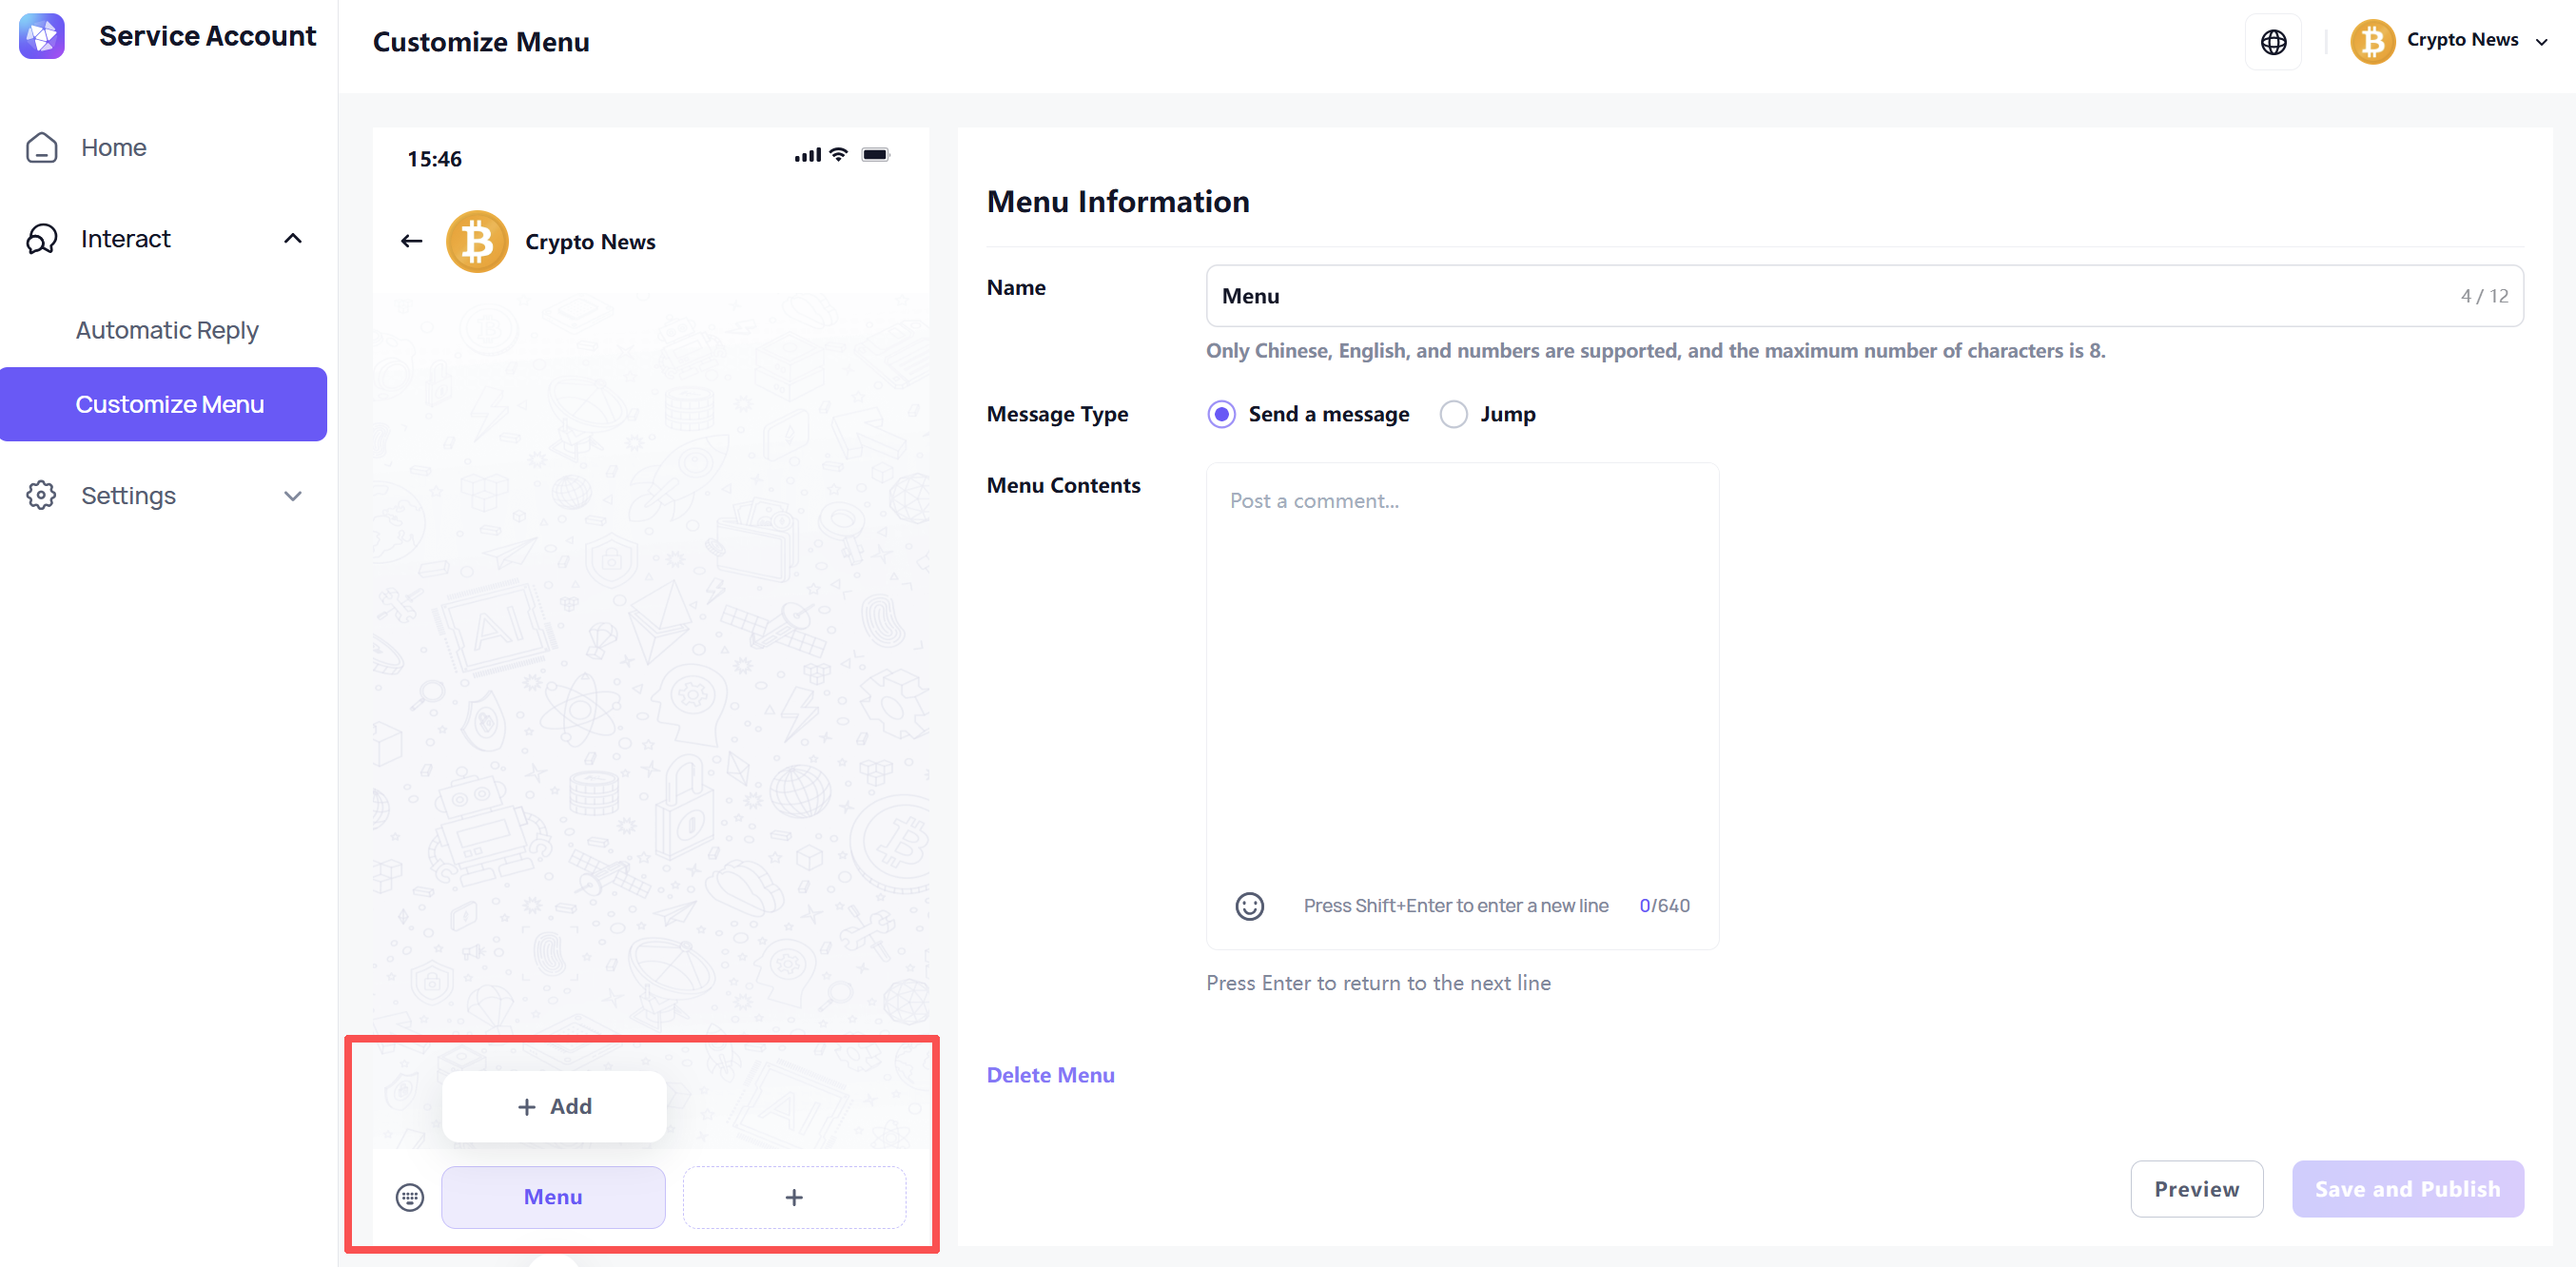Image resolution: width=2576 pixels, height=1267 pixels.
Task: Go to Customize Menu in the sidebar
Action: point(169,404)
